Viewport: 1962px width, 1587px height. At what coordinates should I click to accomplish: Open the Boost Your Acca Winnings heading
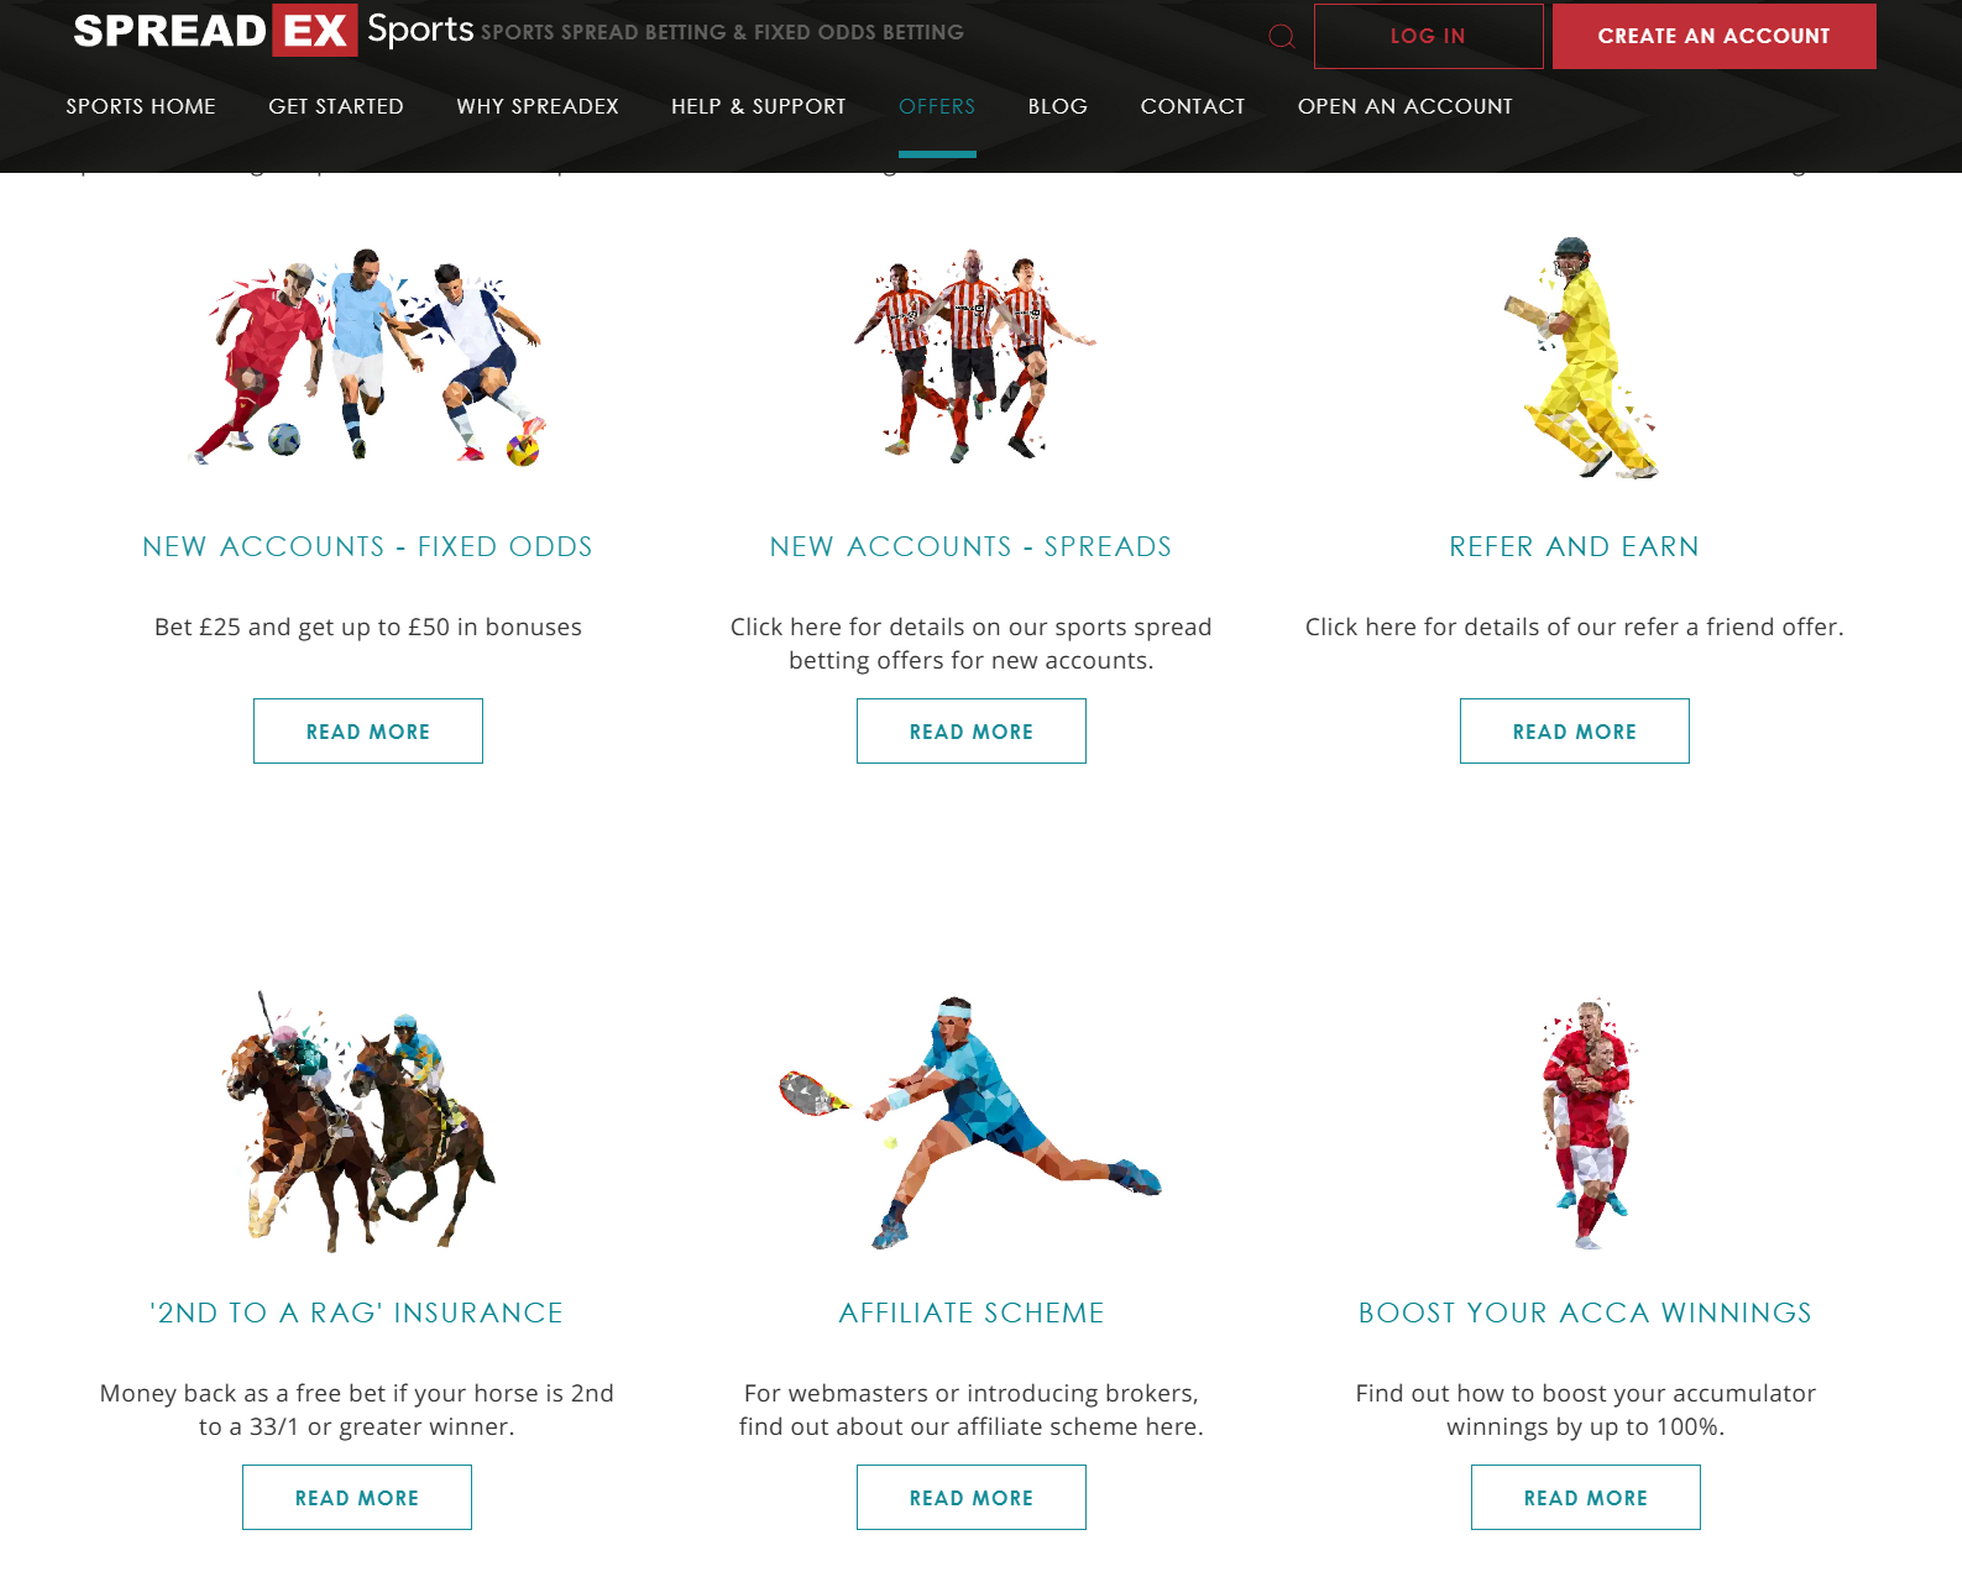(x=1585, y=1312)
